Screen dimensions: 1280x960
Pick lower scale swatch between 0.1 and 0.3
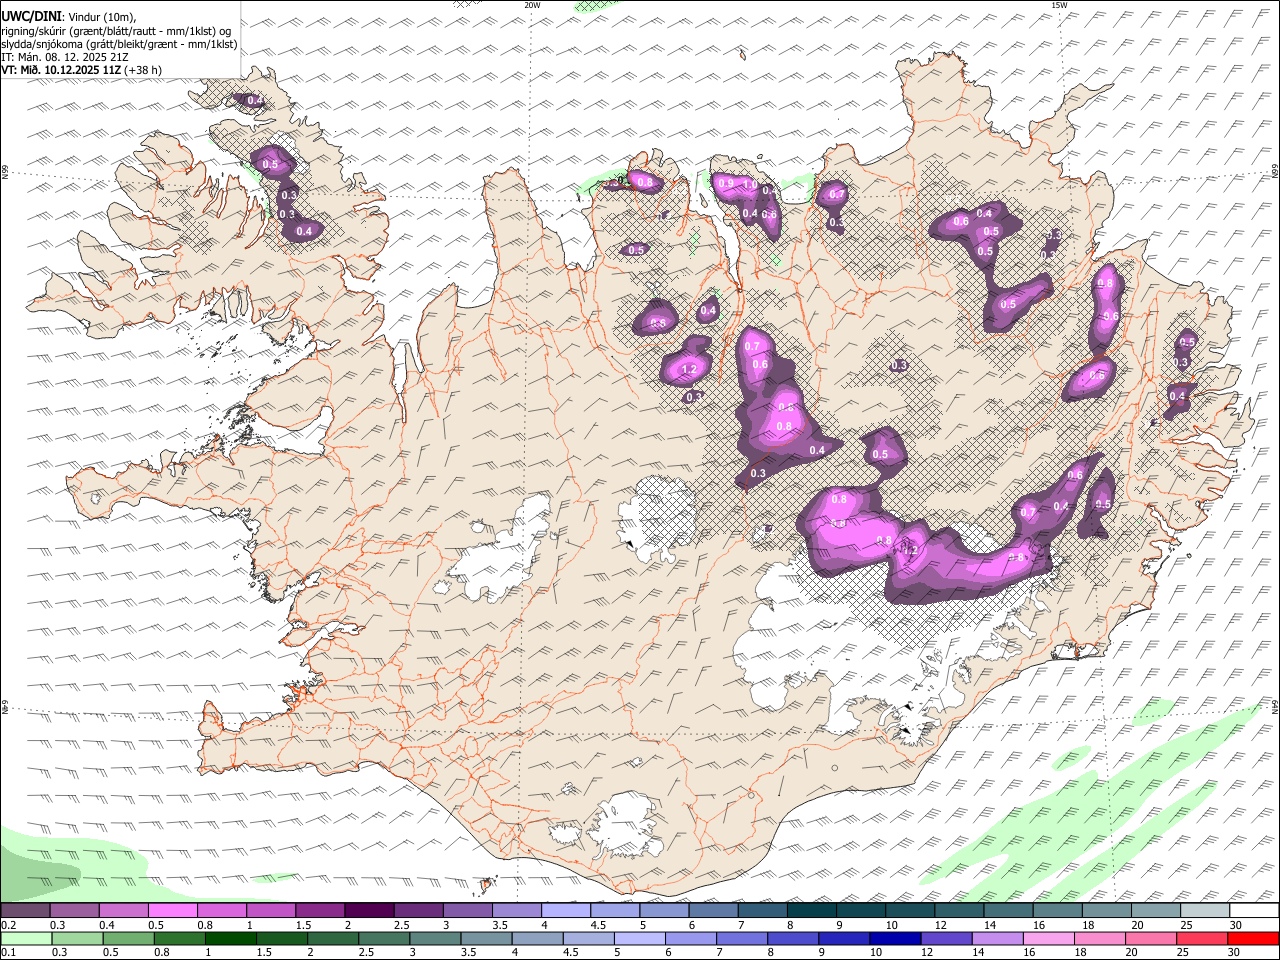point(26,939)
